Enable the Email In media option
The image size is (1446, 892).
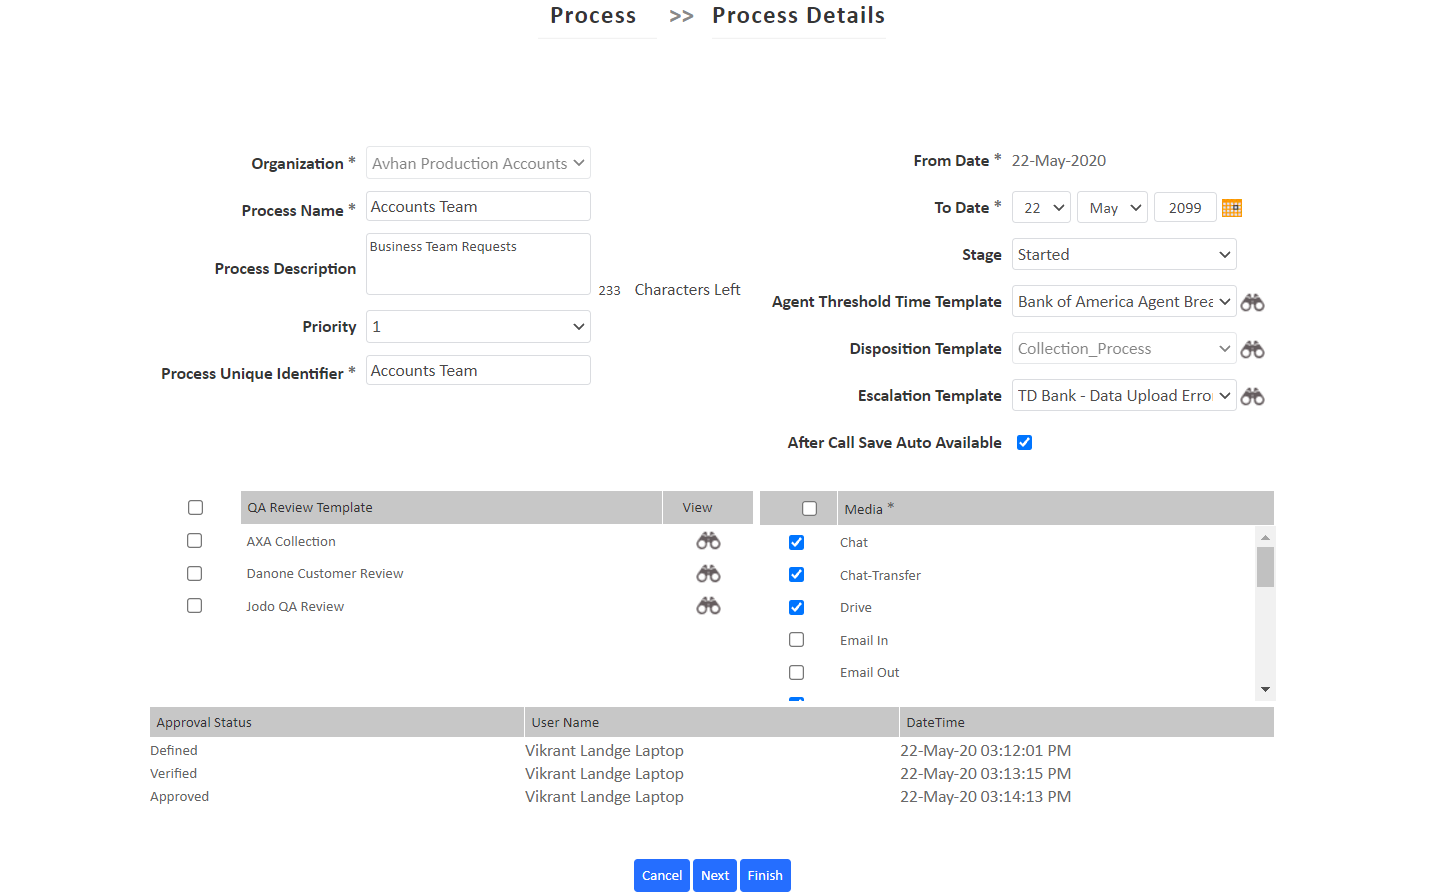pyautogui.click(x=796, y=639)
